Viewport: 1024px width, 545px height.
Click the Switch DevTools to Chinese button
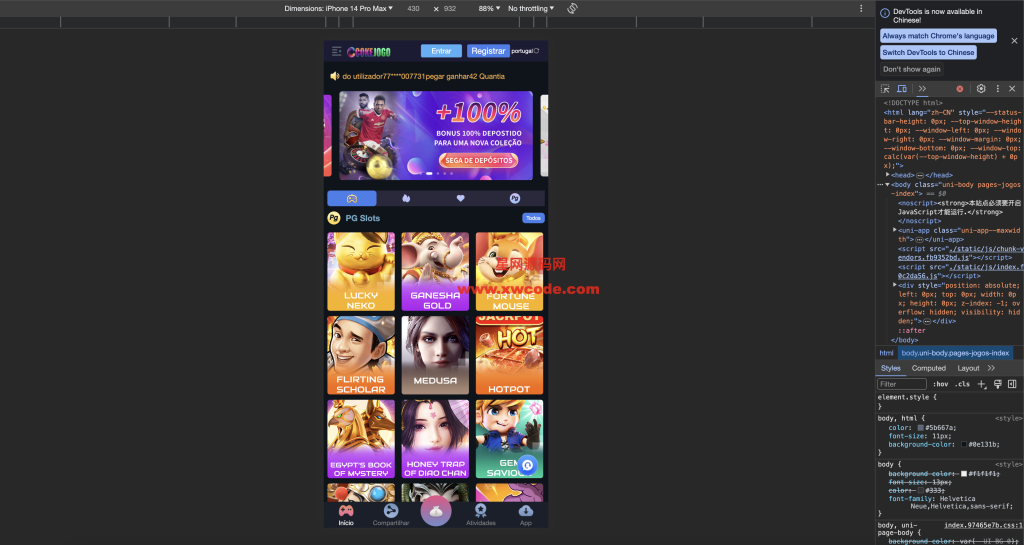(x=928, y=52)
